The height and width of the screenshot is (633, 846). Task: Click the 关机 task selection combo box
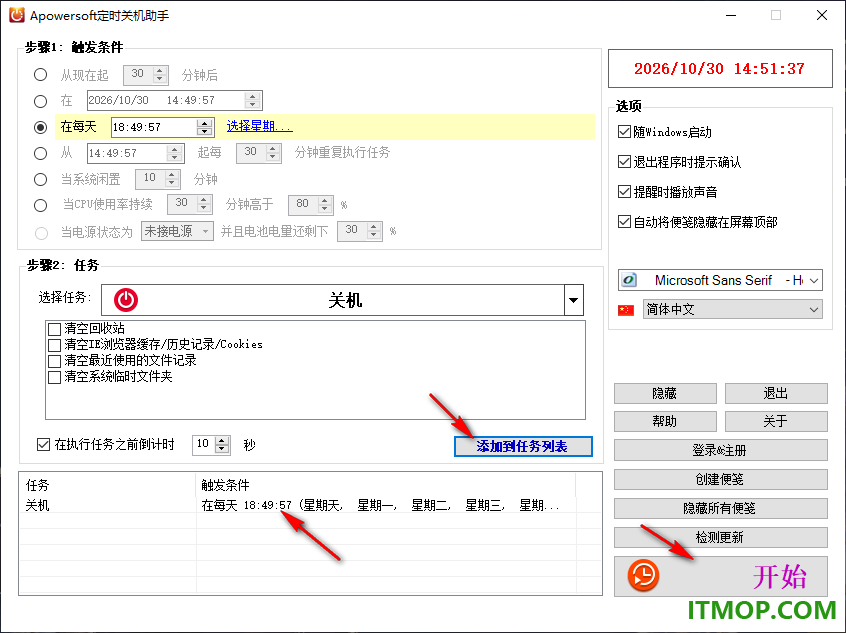coord(343,300)
